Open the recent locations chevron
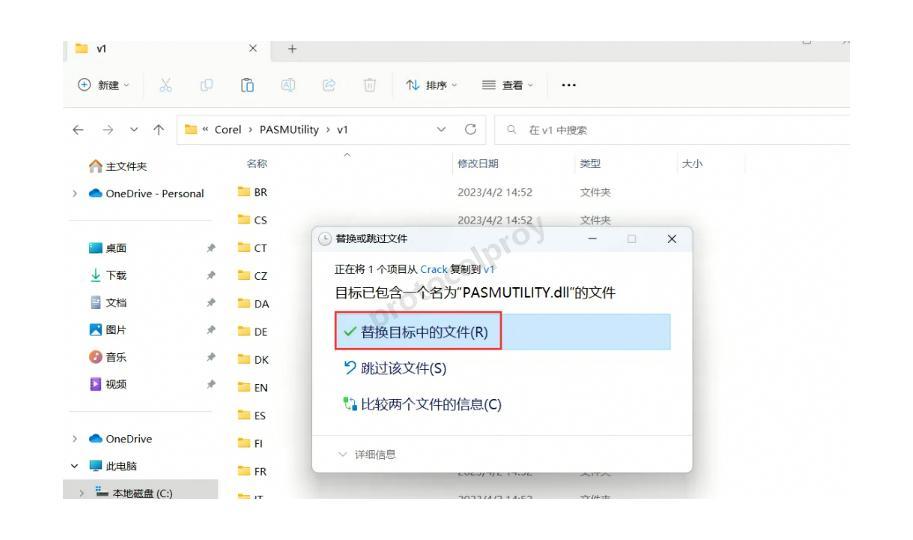Image resolution: width=913 pixels, height=540 pixels. pos(134,129)
